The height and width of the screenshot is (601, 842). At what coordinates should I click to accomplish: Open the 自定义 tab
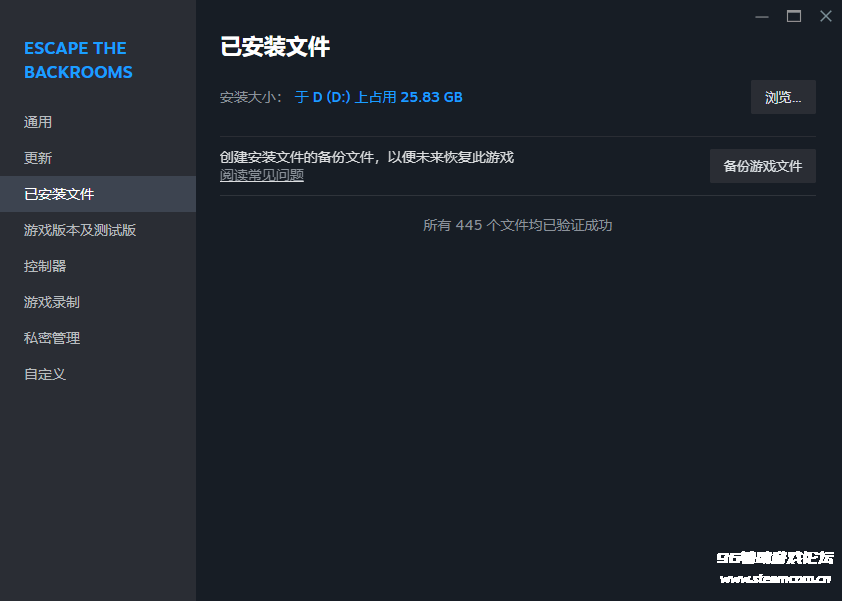tap(98, 374)
